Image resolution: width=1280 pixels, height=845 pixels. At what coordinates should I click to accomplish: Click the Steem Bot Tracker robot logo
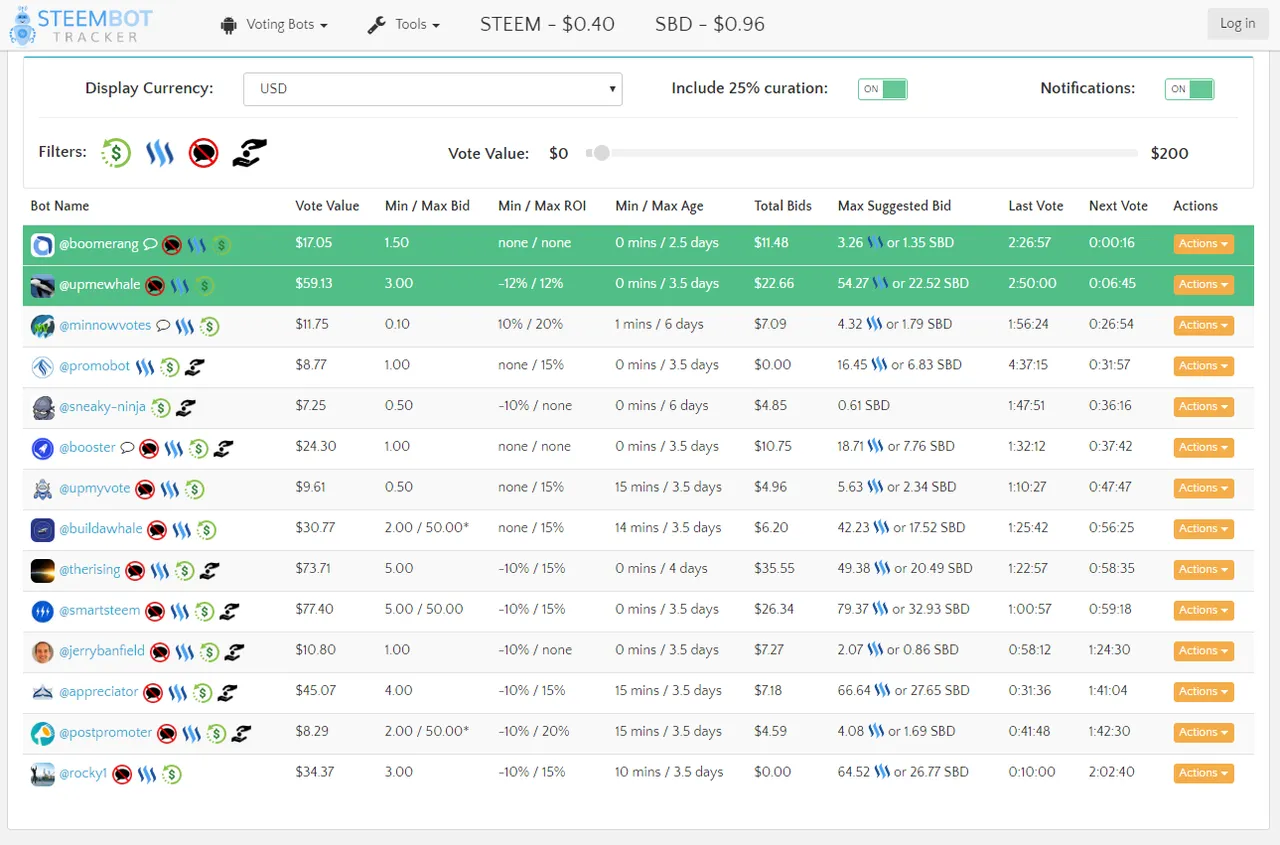(x=21, y=25)
